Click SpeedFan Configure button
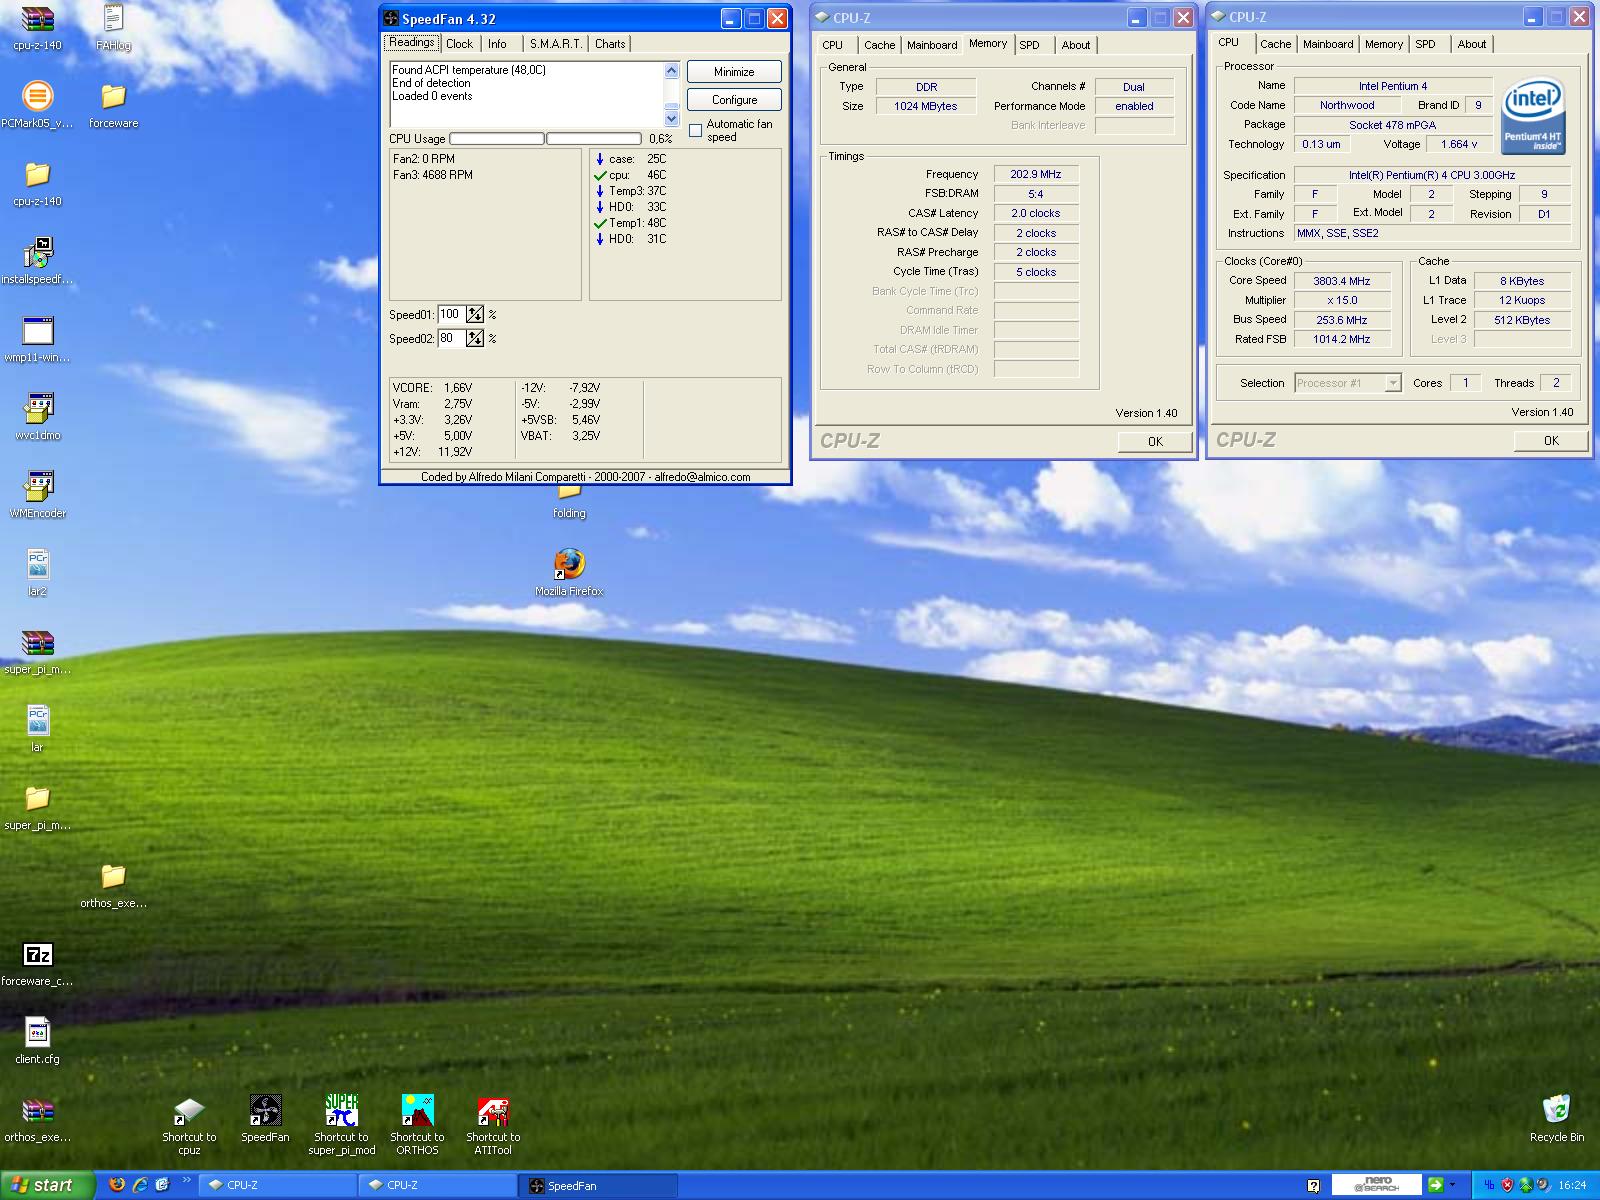 (734, 100)
